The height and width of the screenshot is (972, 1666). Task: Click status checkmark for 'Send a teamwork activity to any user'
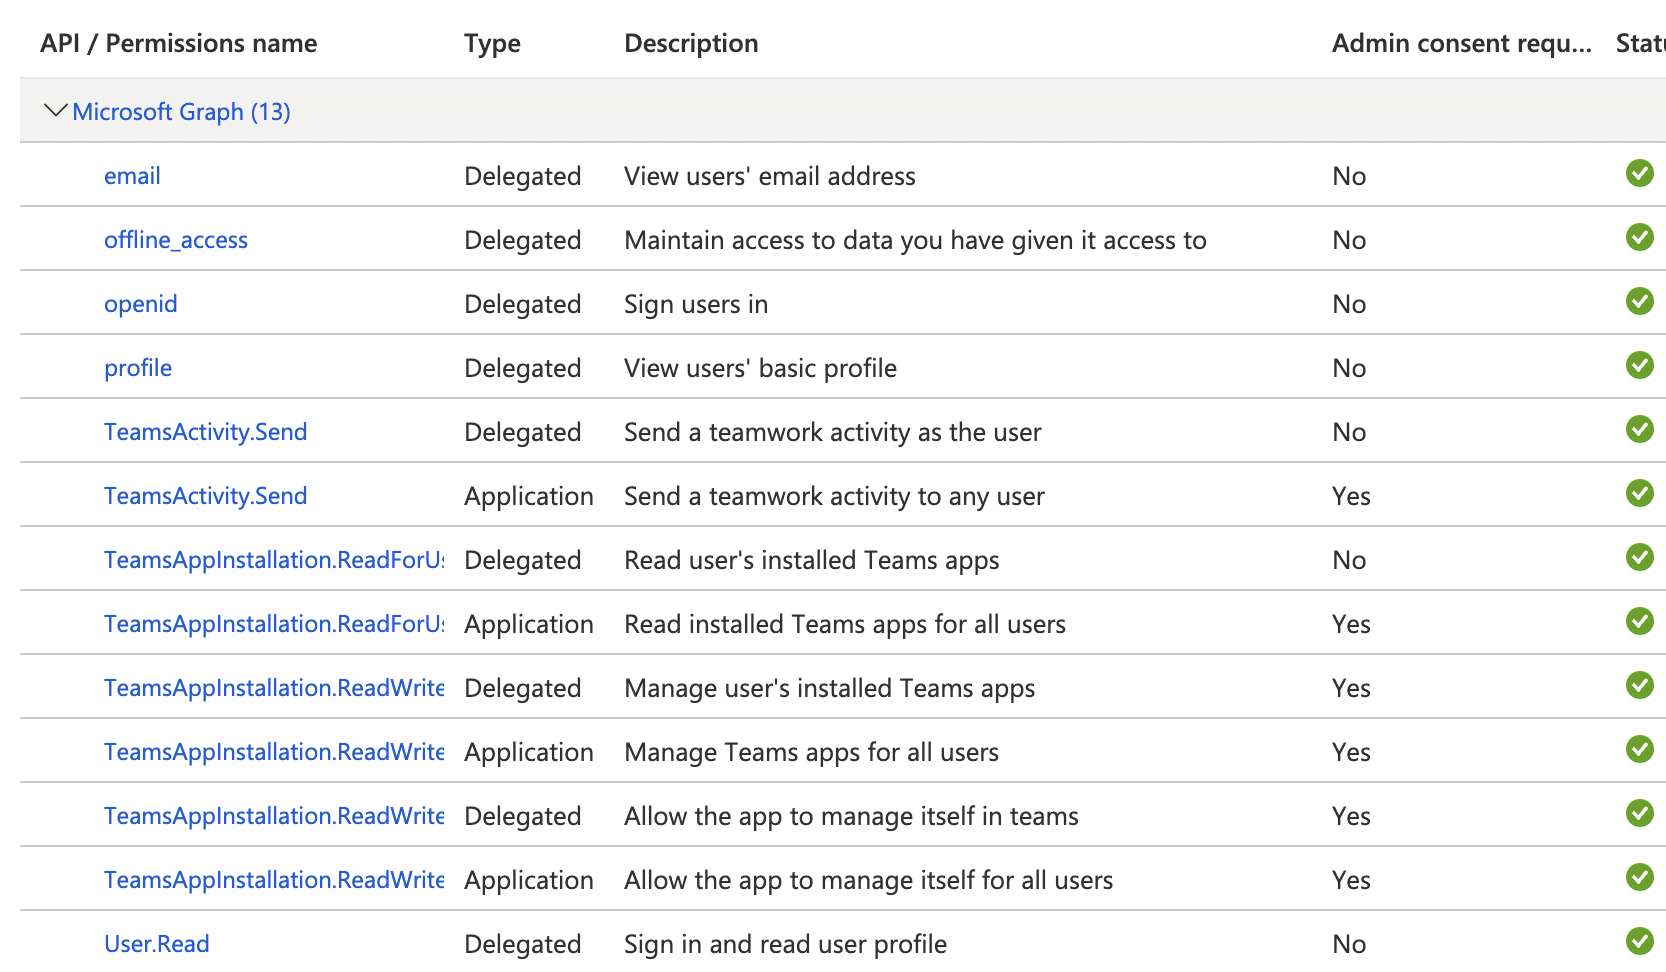(x=1639, y=493)
